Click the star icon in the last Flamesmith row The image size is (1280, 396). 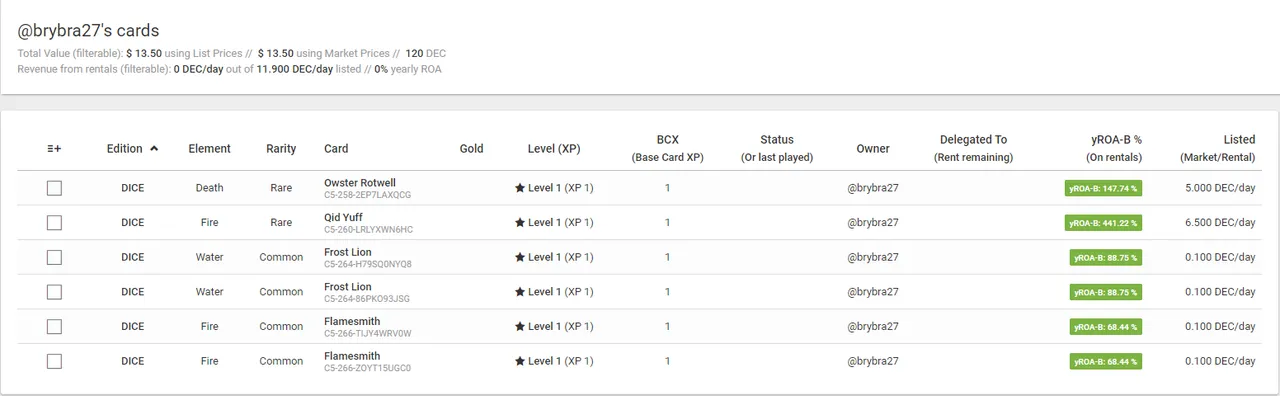tap(520, 361)
